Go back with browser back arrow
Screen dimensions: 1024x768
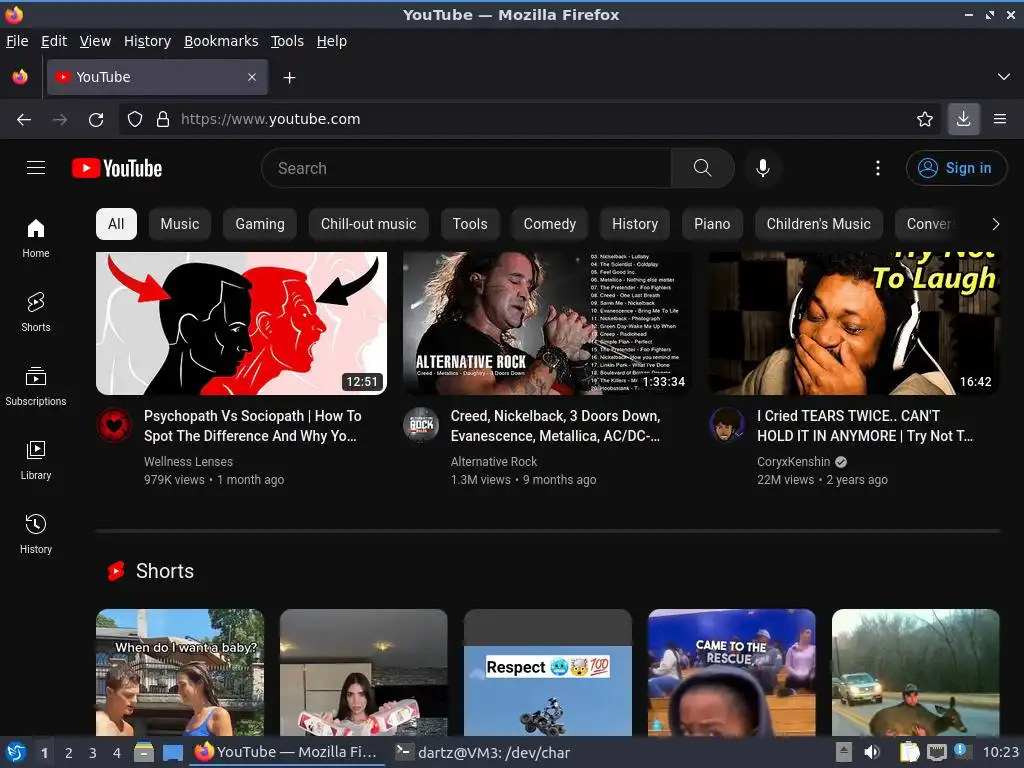(24, 119)
